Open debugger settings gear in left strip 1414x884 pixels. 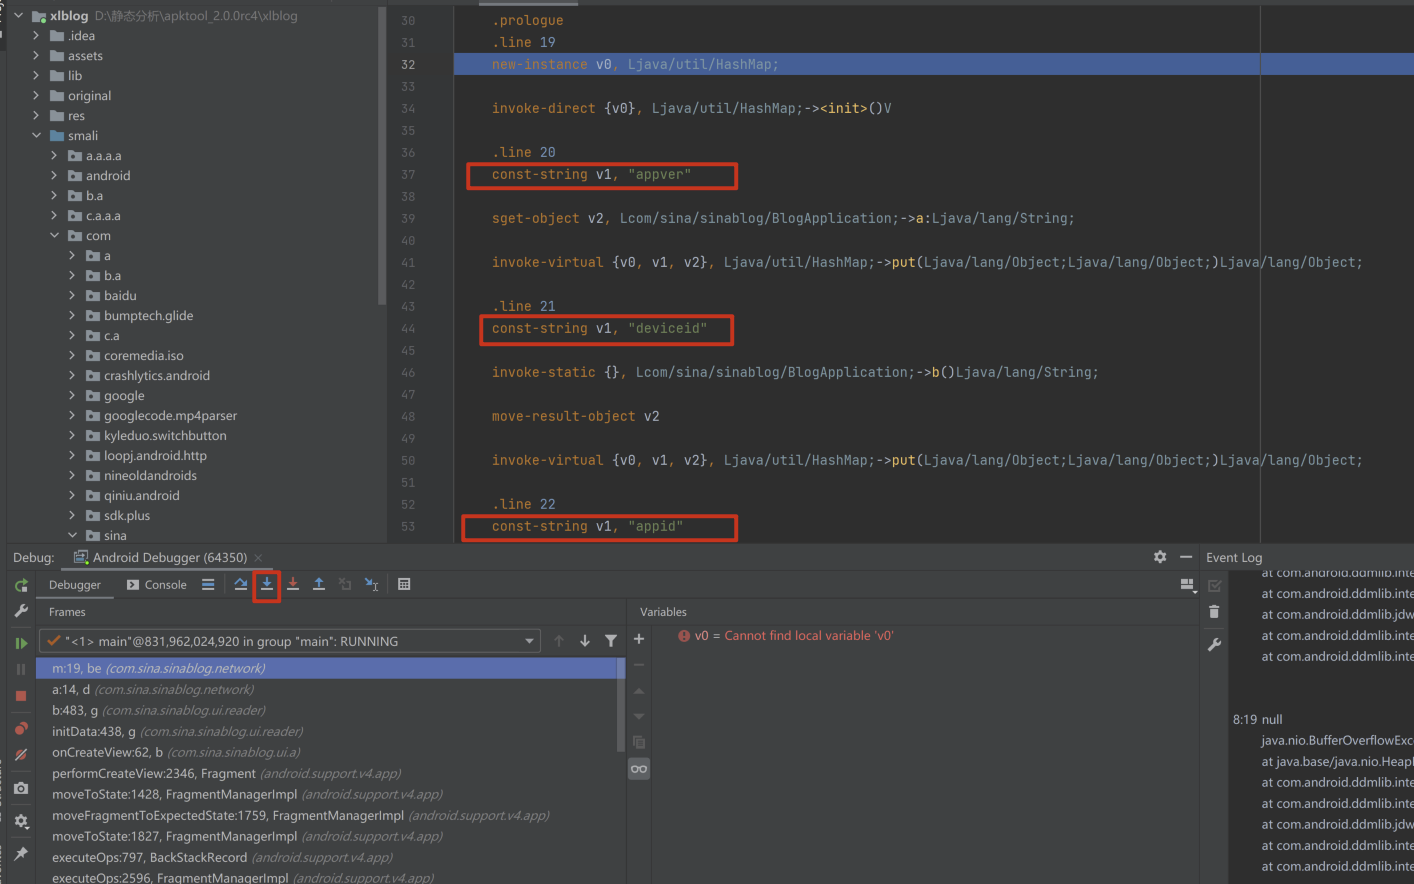[21, 821]
